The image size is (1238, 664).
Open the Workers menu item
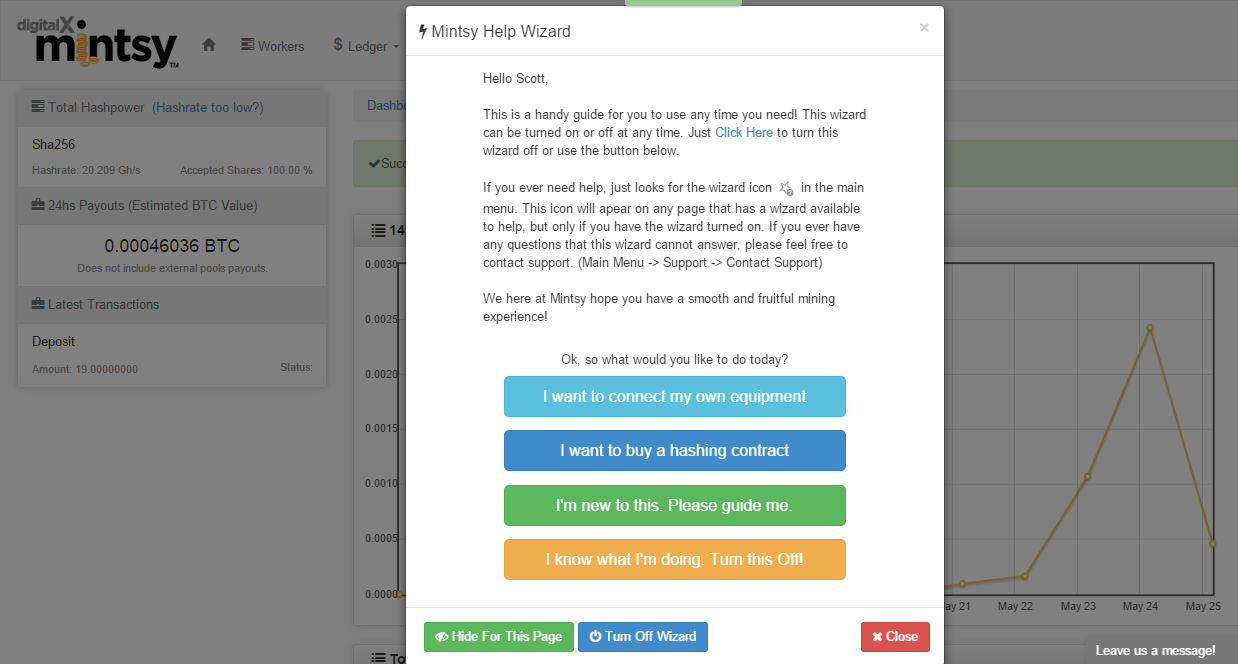coord(273,46)
